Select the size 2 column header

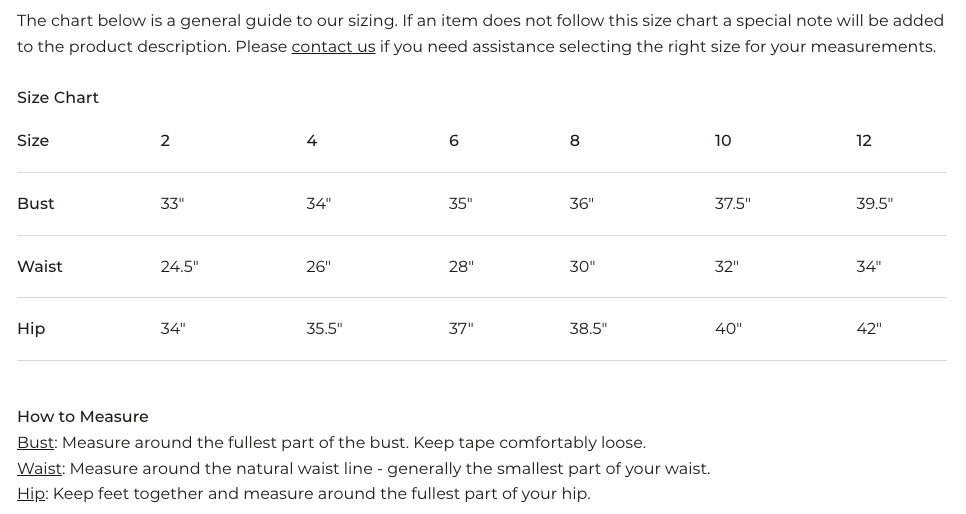(165, 141)
